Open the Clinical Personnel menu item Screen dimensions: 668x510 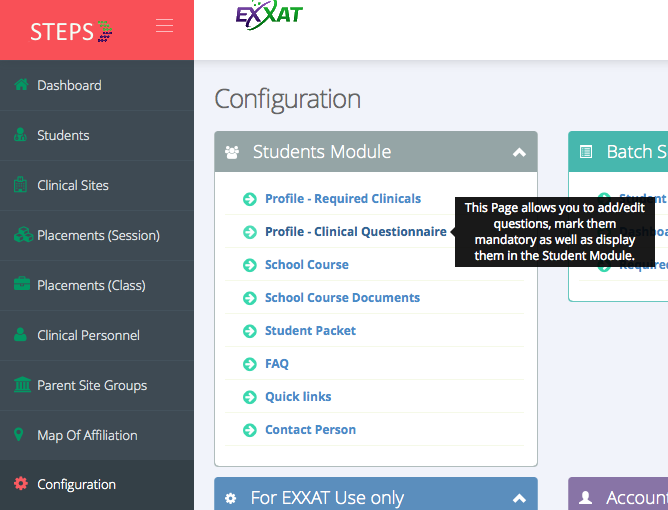(88, 335)
